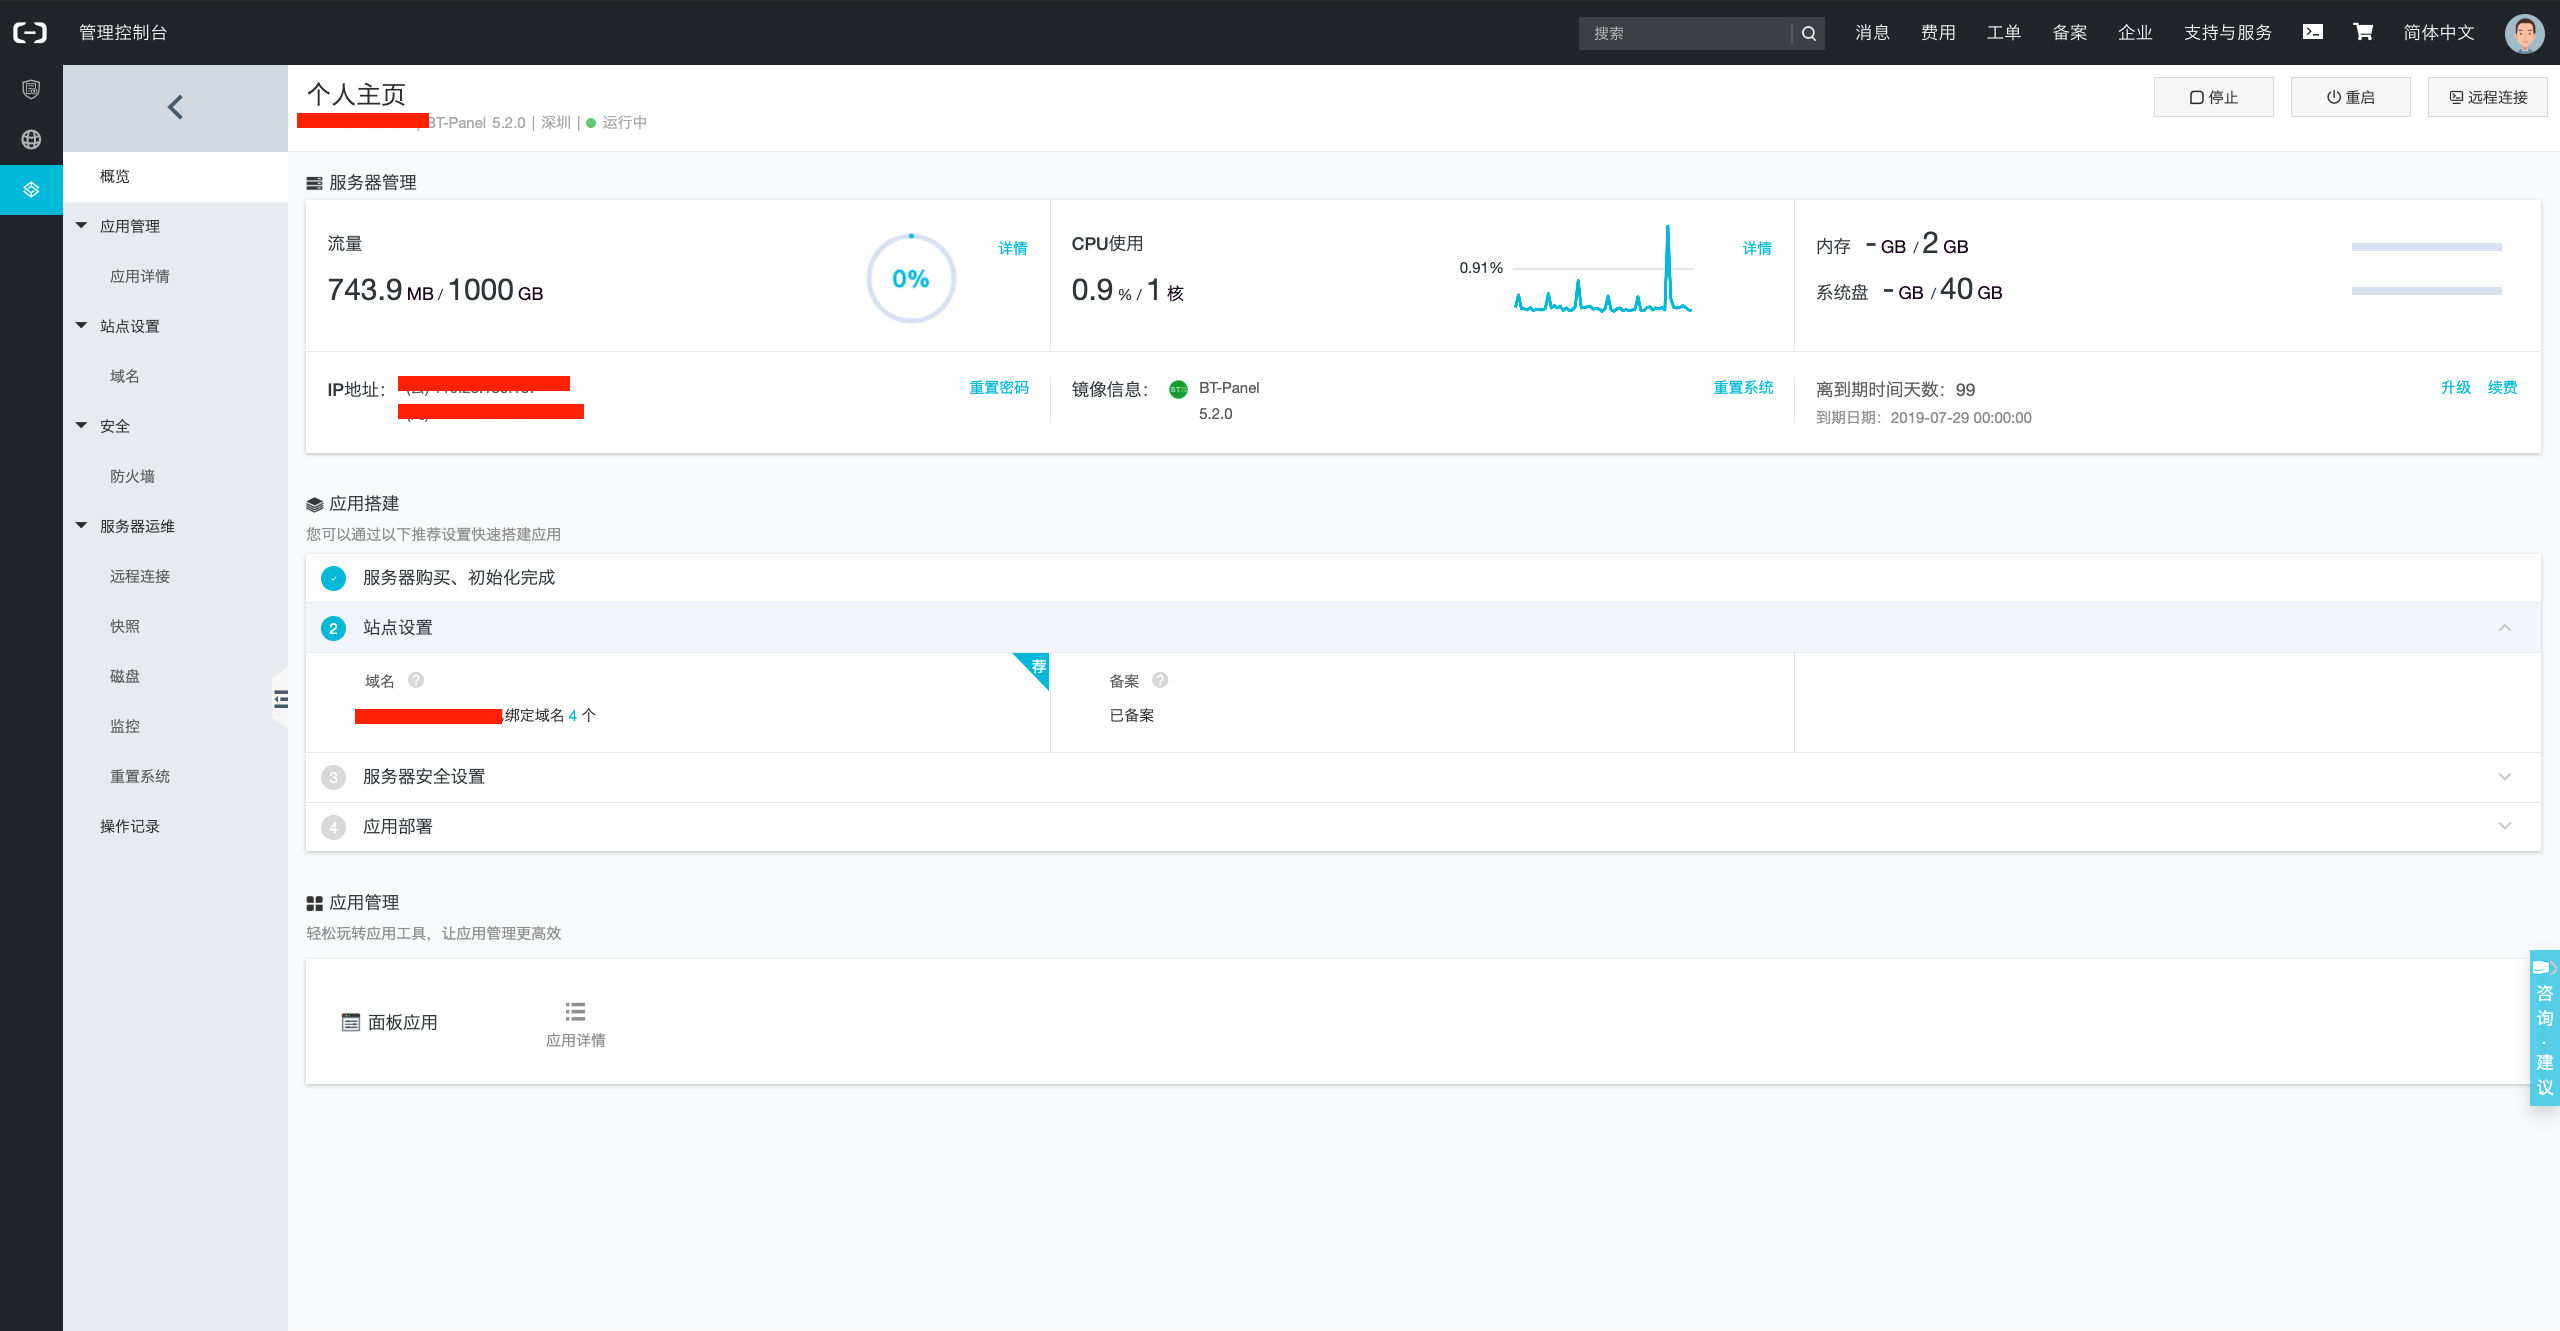Image resolution: width=2560 pixels, height=1331 pixels.
Task: Open 支持与服务 in the top bar
Action: (2227, 33)
